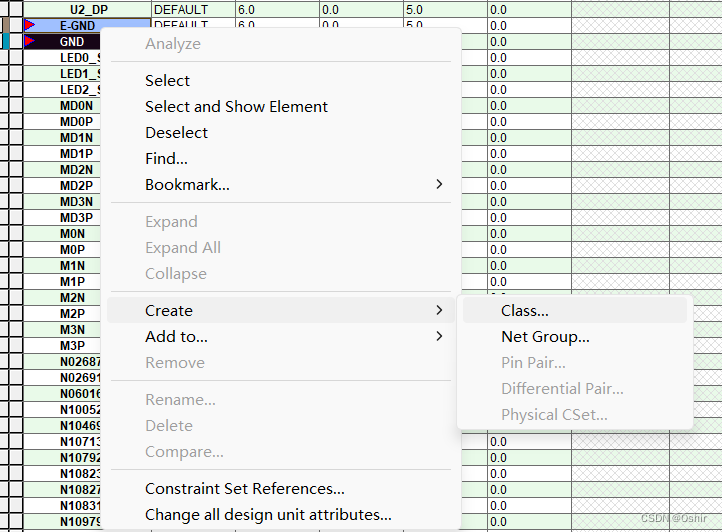722x532 pixels.
Task: Choose Class... from the Create submenu
Action: (525, 311)
